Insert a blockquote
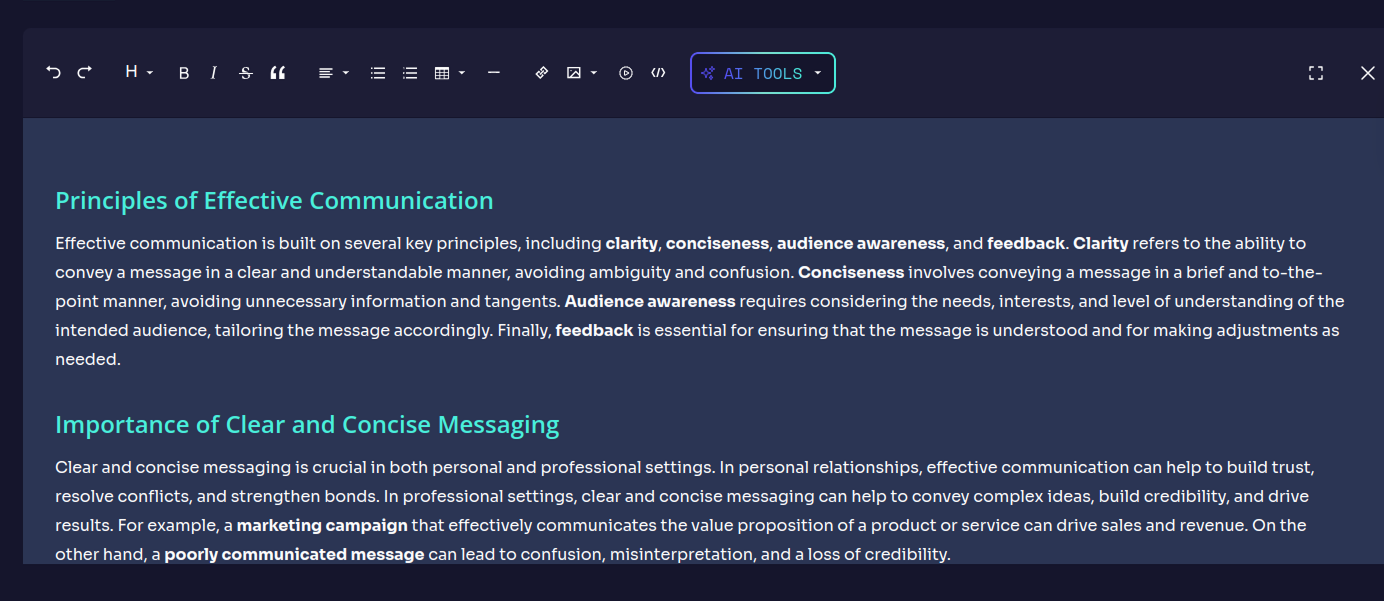The height and width of the screenshot is (601, 1384). (278, 73)
